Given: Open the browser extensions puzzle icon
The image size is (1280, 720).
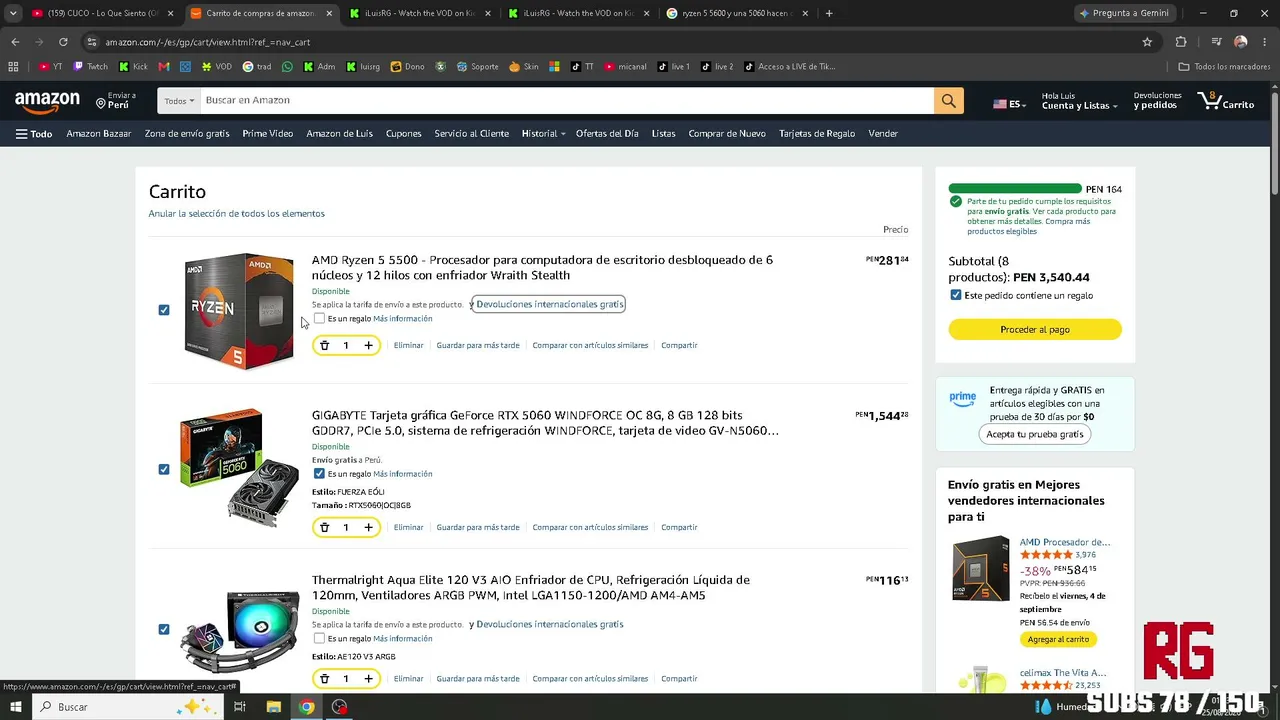Looking at the screenshot, I should click(1181, 42).
